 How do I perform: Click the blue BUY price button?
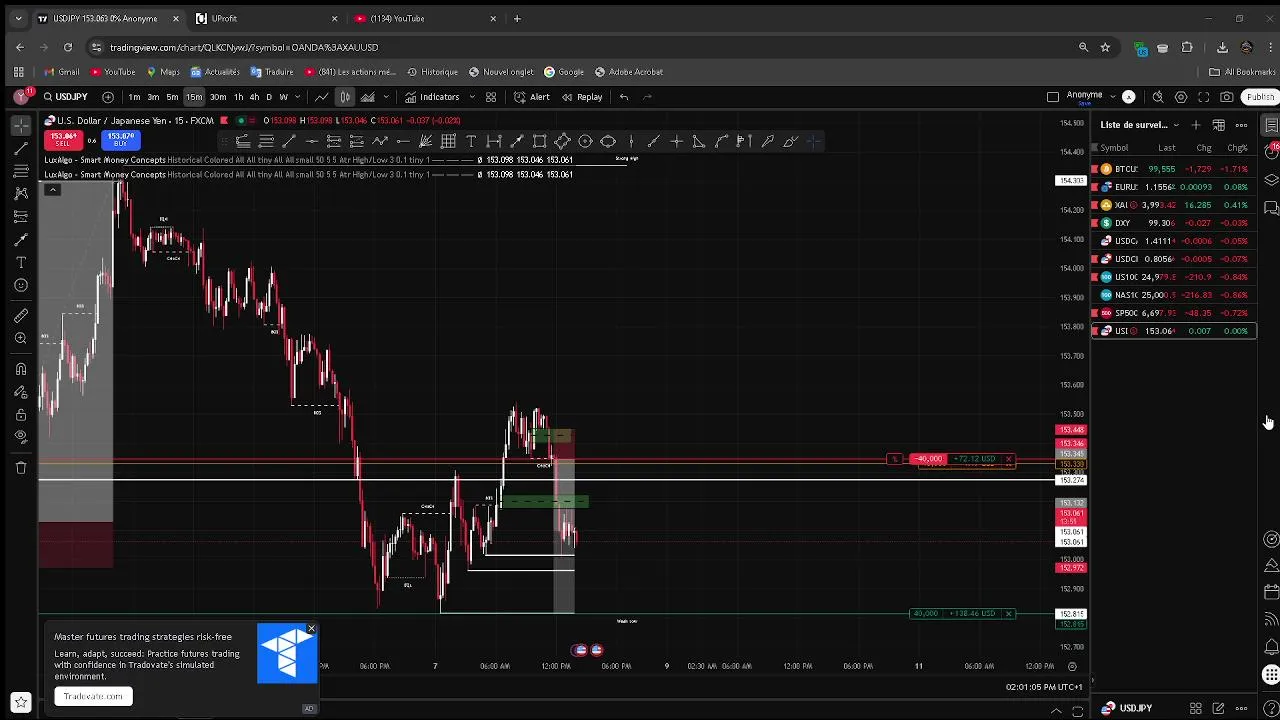(x=121, y=140)
